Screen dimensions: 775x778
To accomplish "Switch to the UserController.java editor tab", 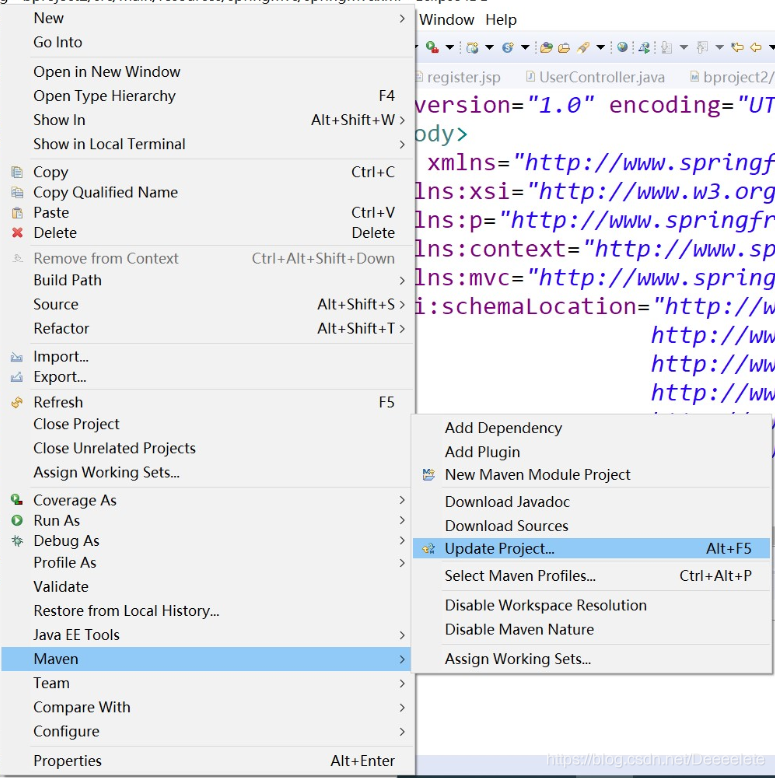I will pos(595,77).
